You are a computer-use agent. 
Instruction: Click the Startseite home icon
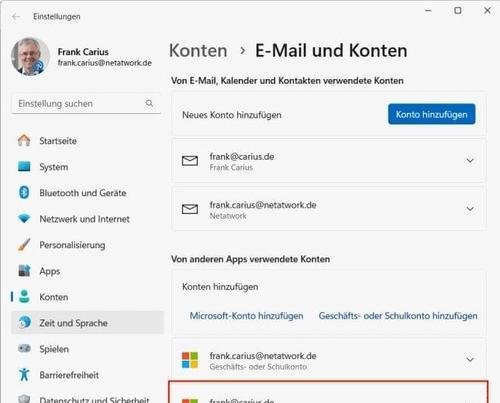click(24, 140)
